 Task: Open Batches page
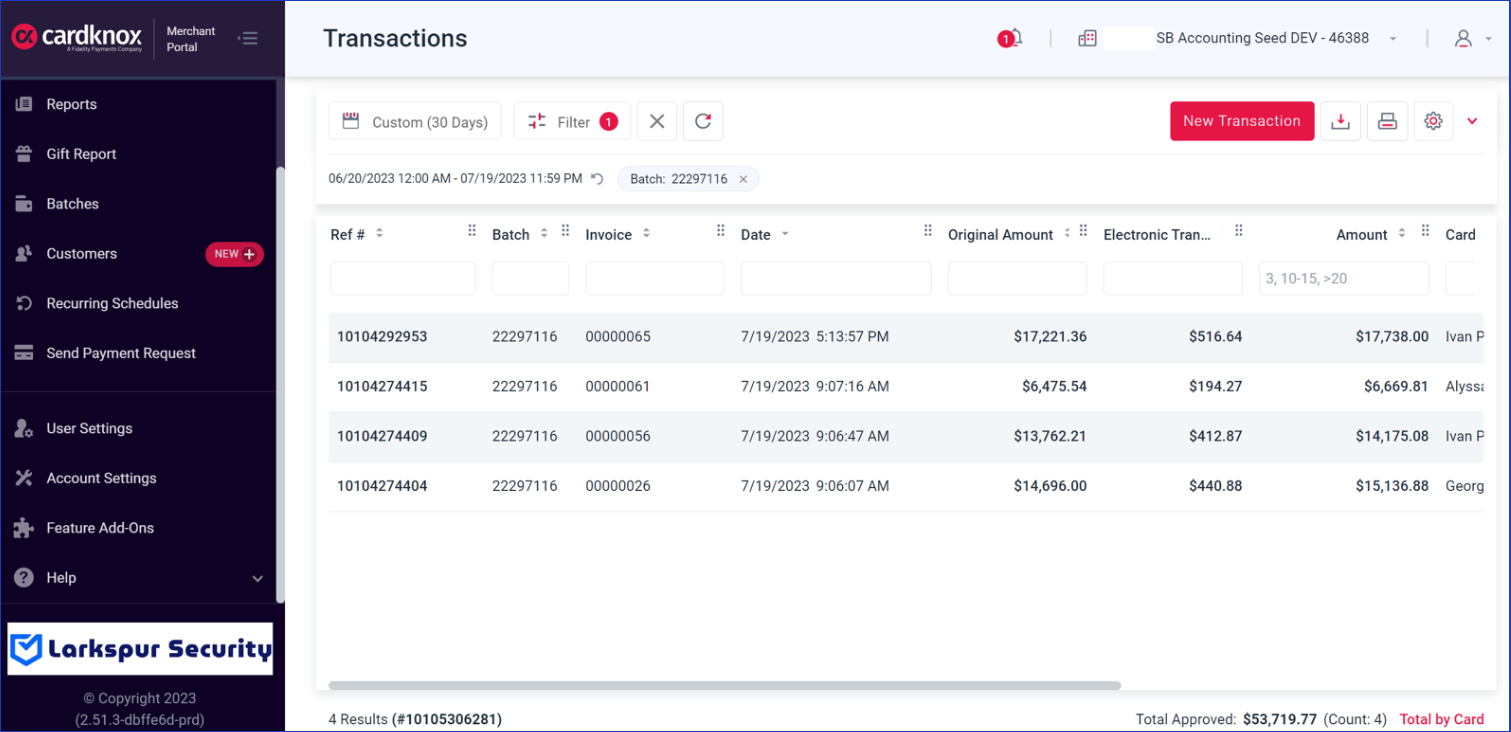click(72, 204)
